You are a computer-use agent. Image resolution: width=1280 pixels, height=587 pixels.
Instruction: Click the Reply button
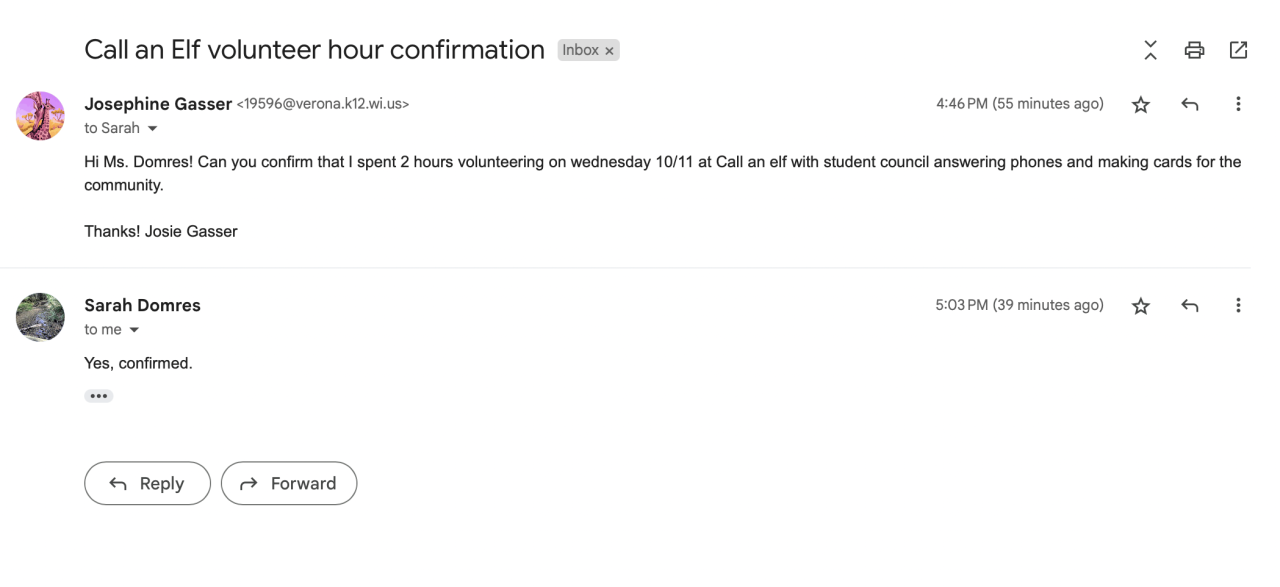point(147,483)
